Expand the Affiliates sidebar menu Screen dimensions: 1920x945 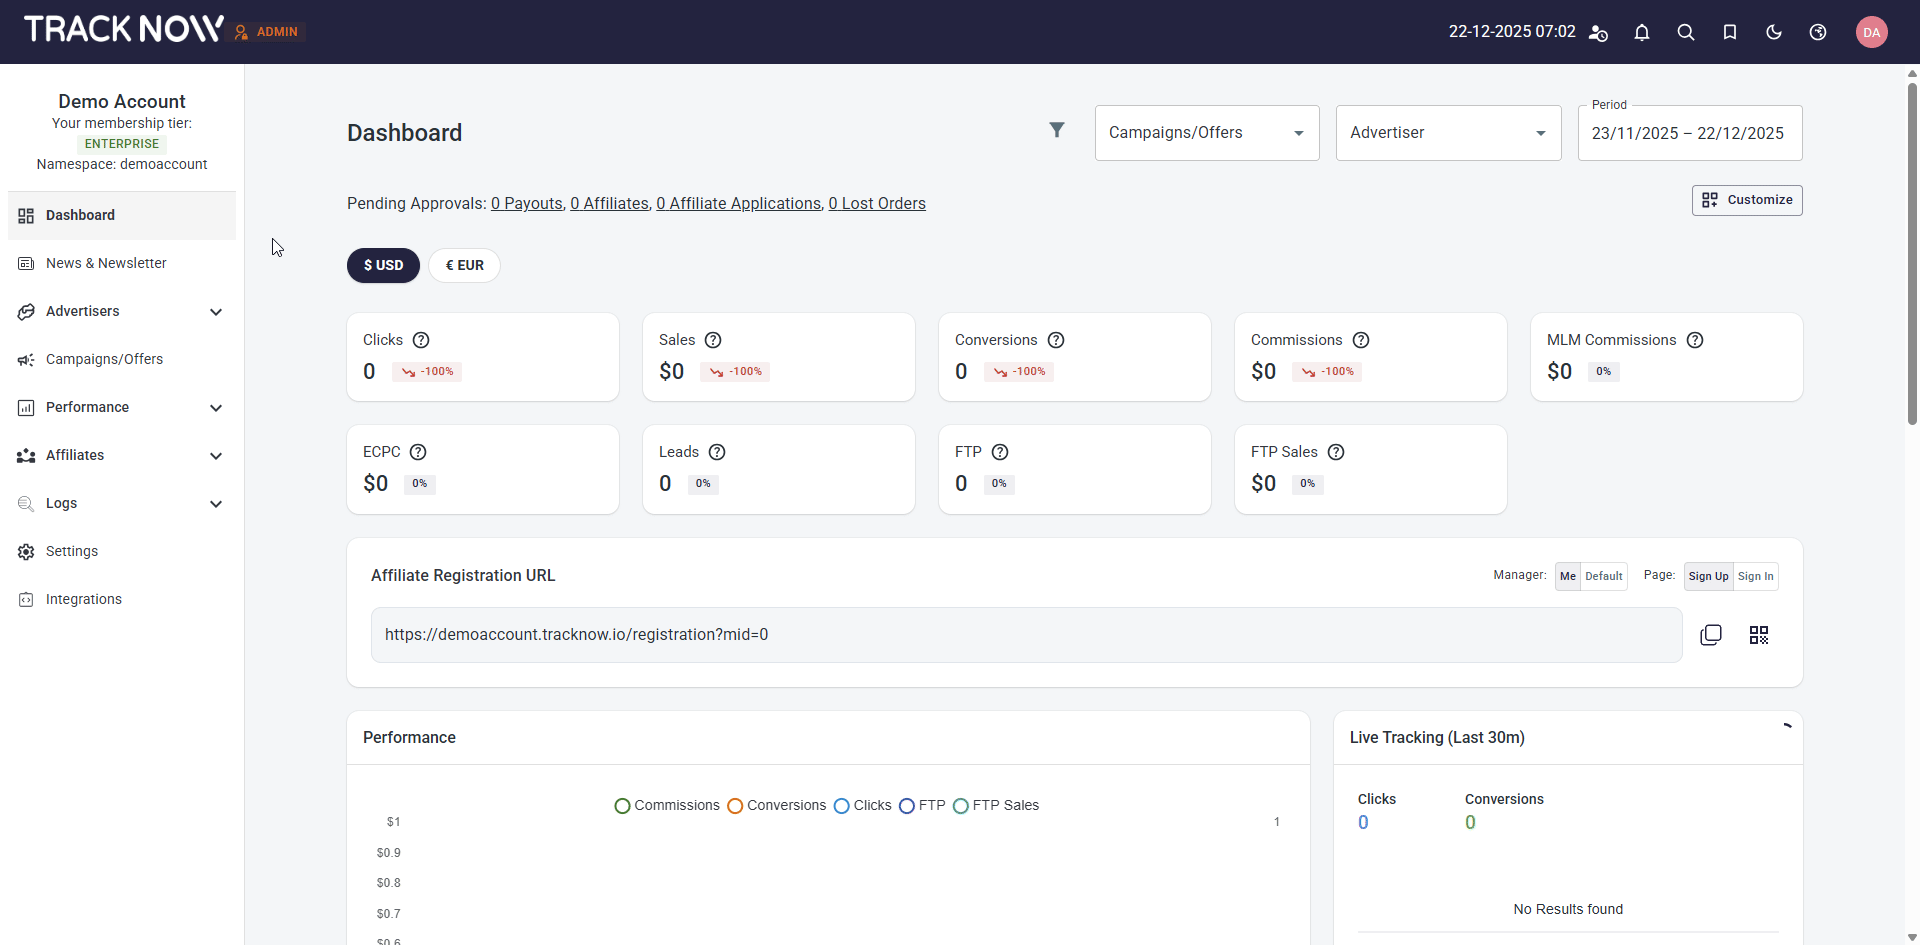click(121, 455)
